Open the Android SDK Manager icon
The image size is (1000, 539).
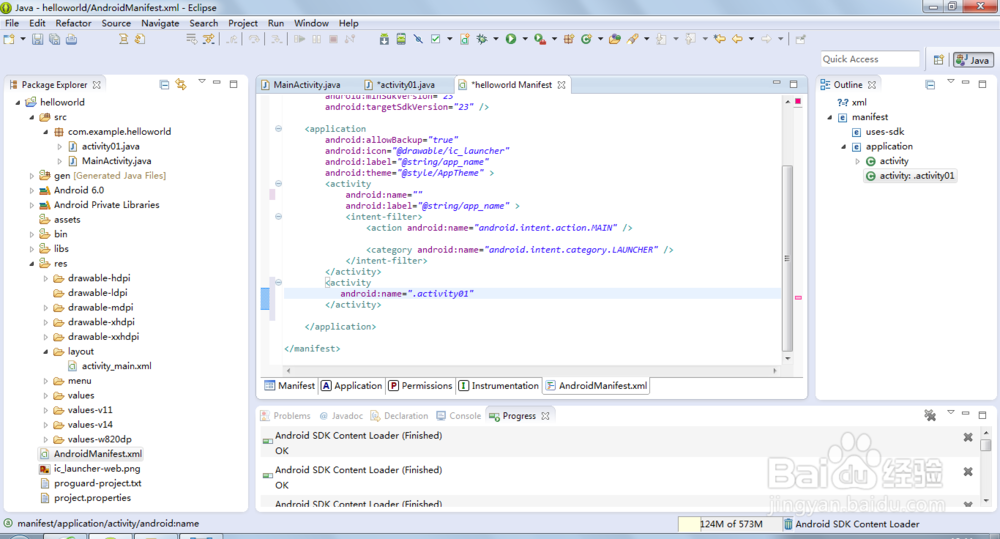coord(384,40)
